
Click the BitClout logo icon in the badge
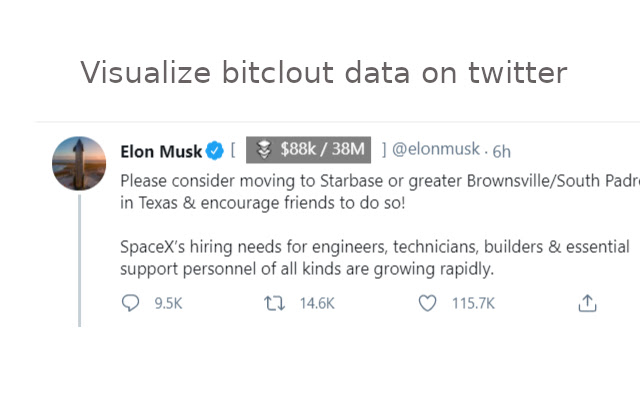[263, 150]
